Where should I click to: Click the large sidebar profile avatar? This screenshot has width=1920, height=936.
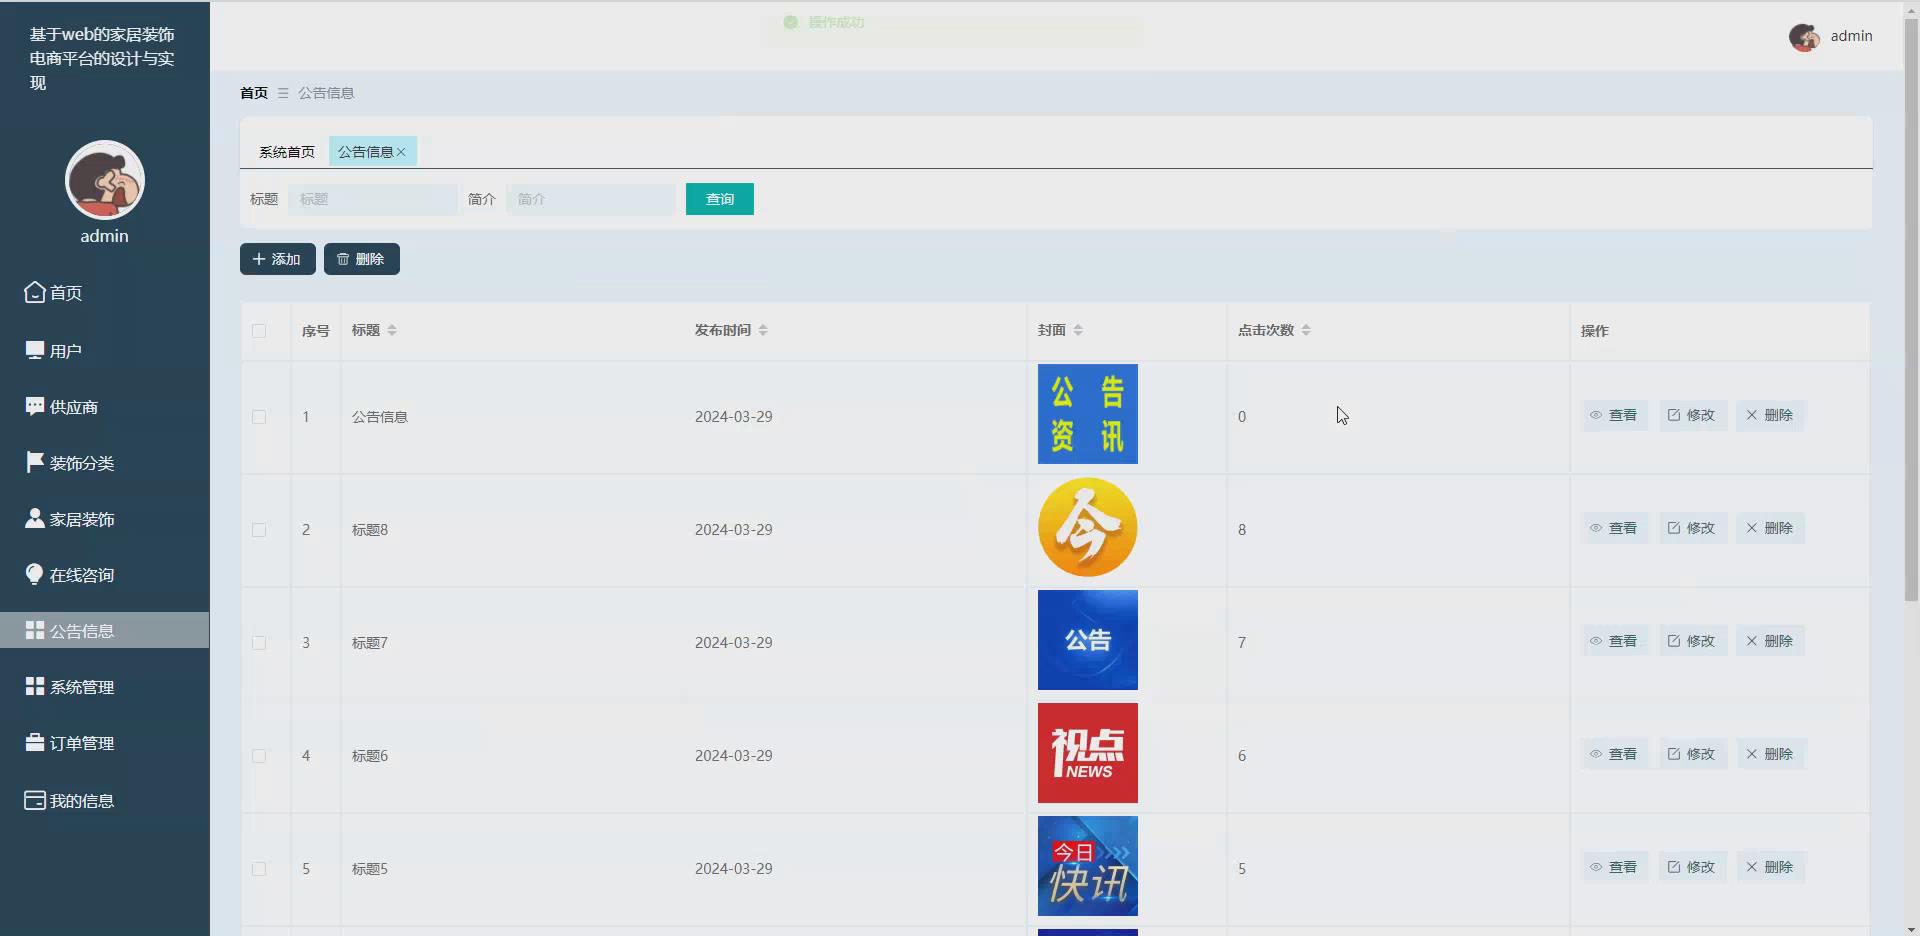click(x=105, y=180)
